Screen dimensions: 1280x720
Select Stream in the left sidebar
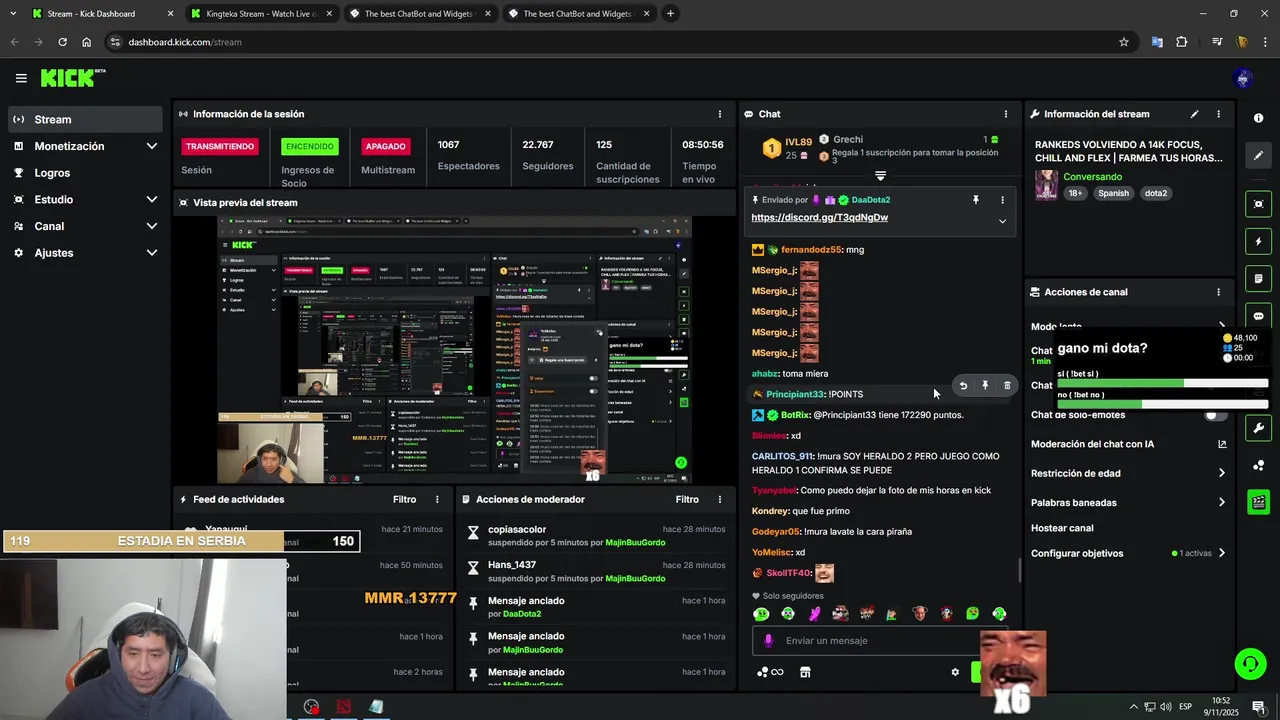[x=85, y=119]
